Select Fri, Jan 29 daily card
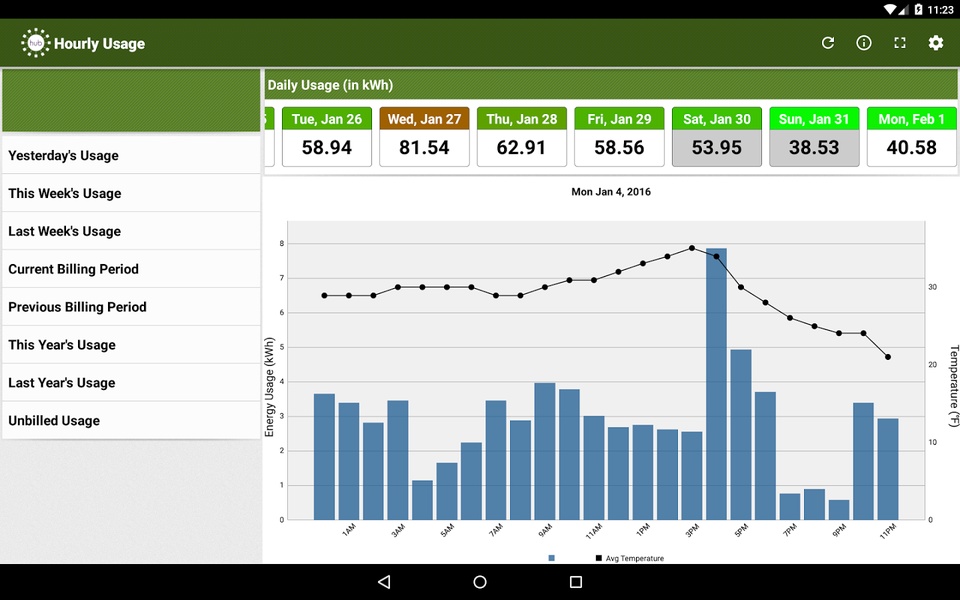The width and height of the screenshot is (960, 600). [x=619, y=137]
